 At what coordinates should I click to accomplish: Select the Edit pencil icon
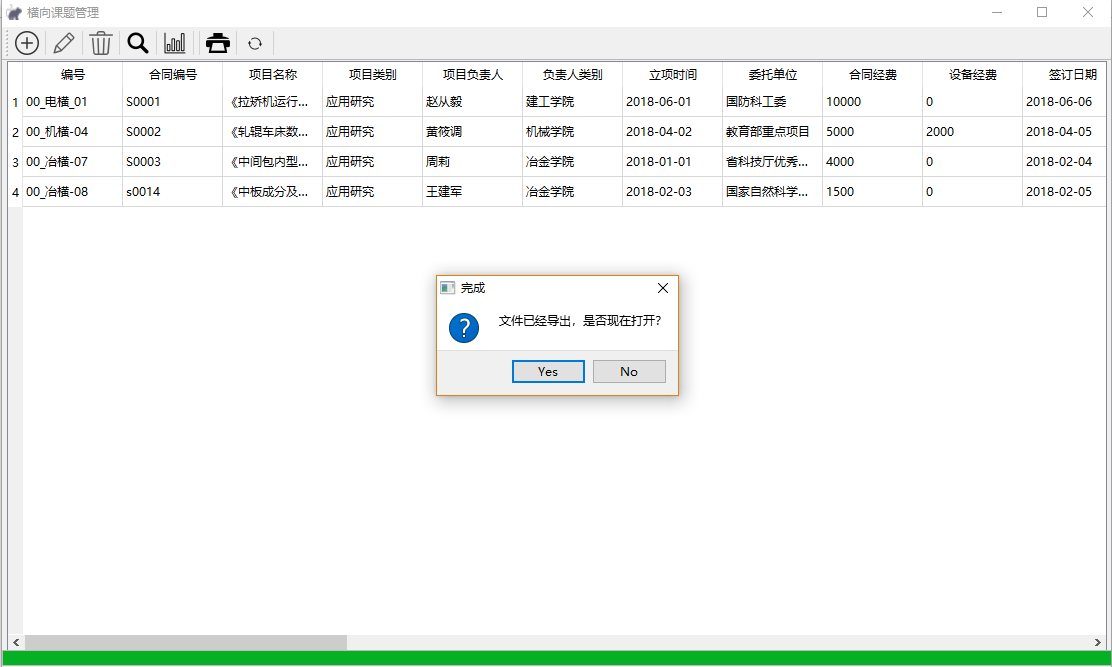[x=62, y=43]
